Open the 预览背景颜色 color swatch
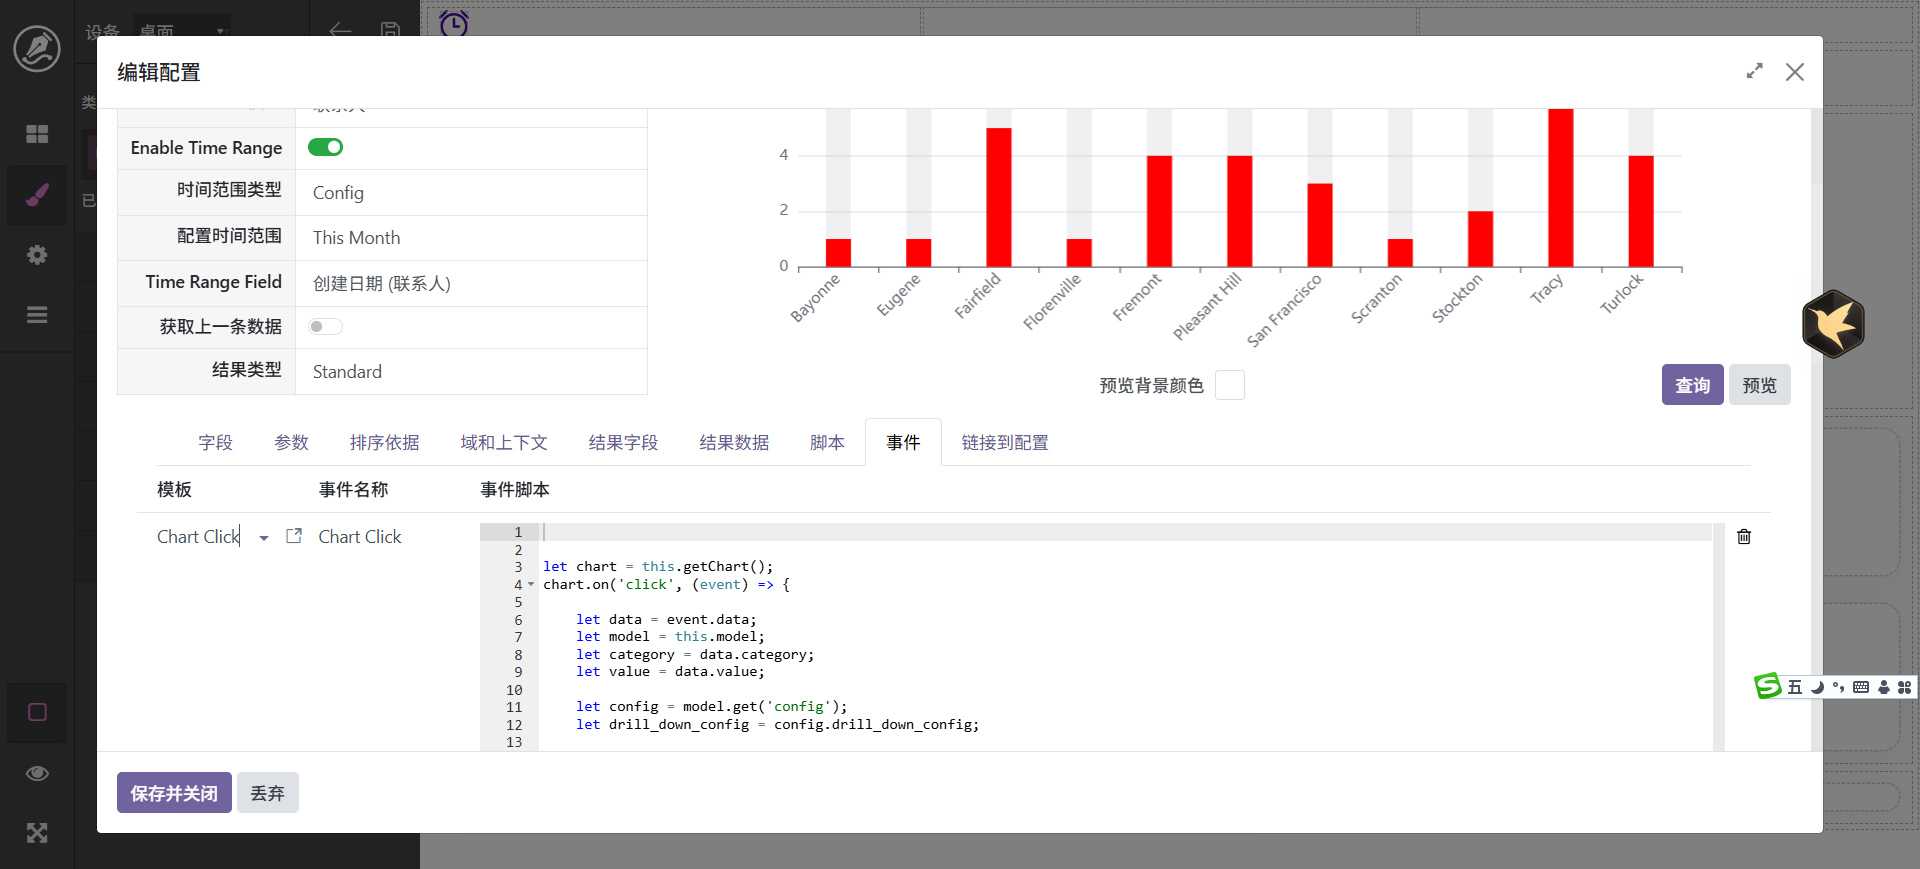The height and width of the screenshot is (869, 1920). pos(1229,385)
